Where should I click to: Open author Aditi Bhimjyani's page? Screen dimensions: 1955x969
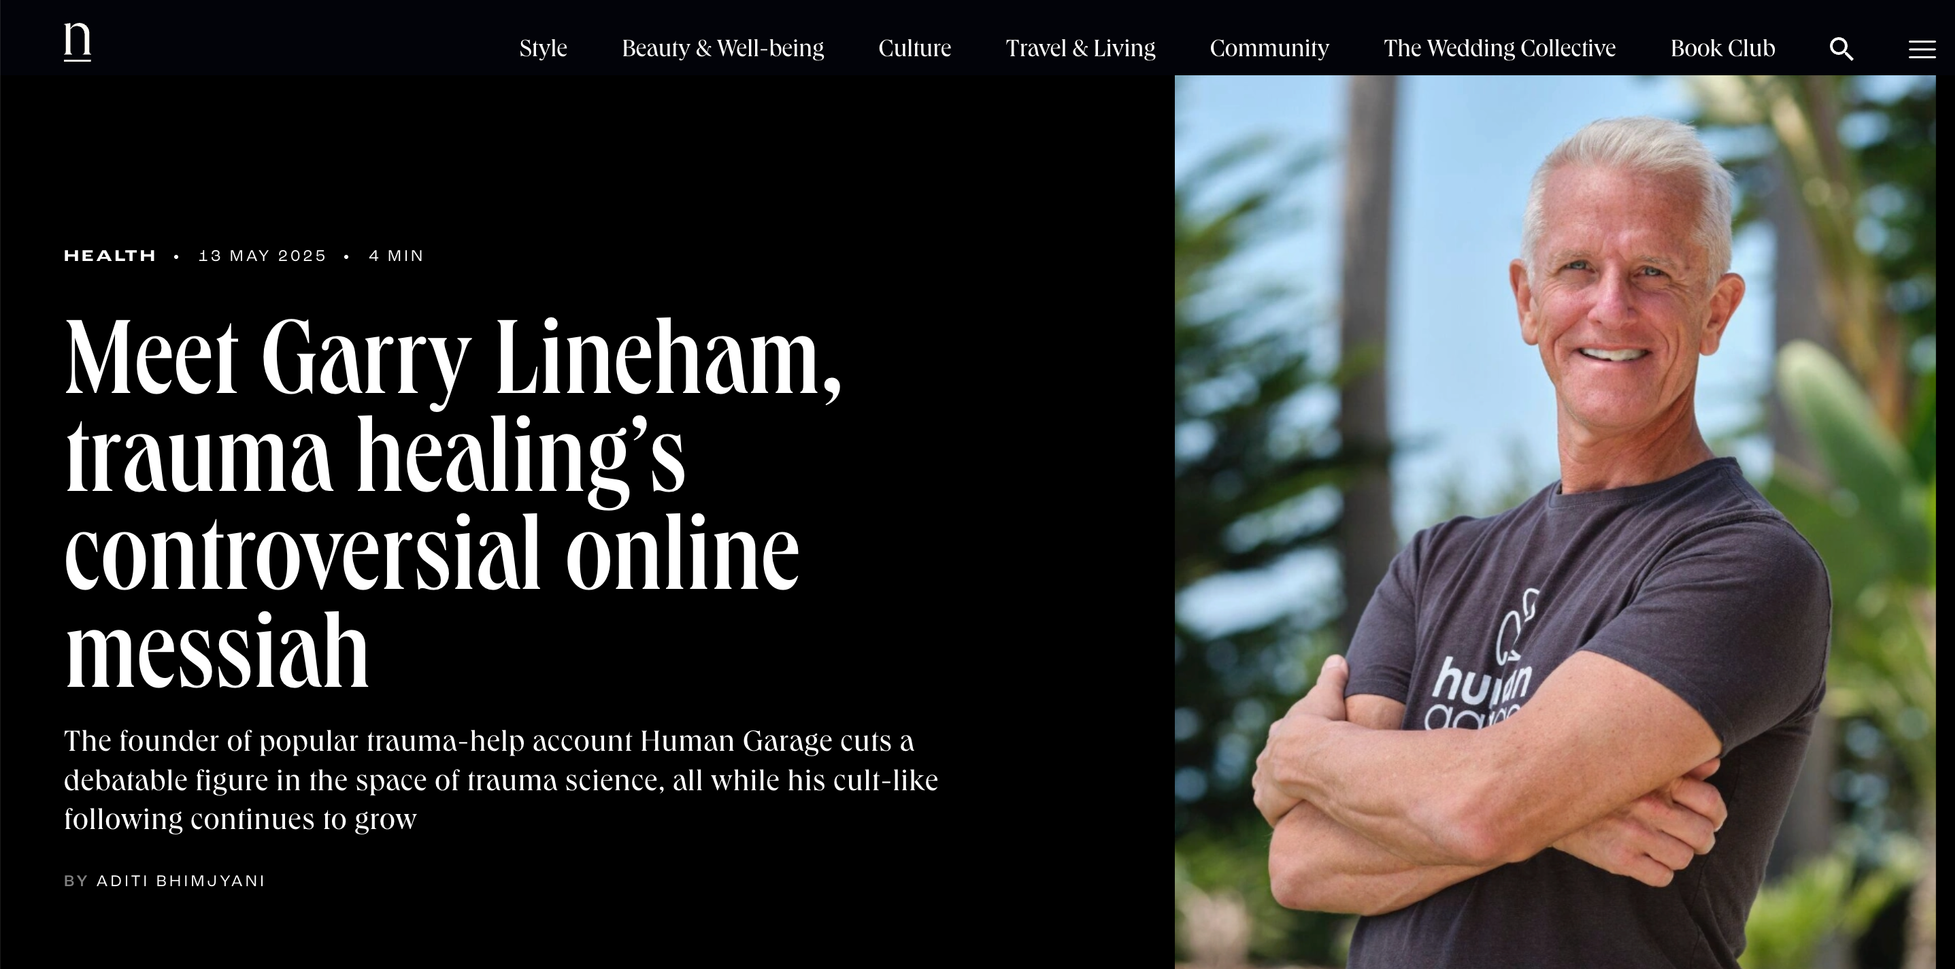(181, 881)
